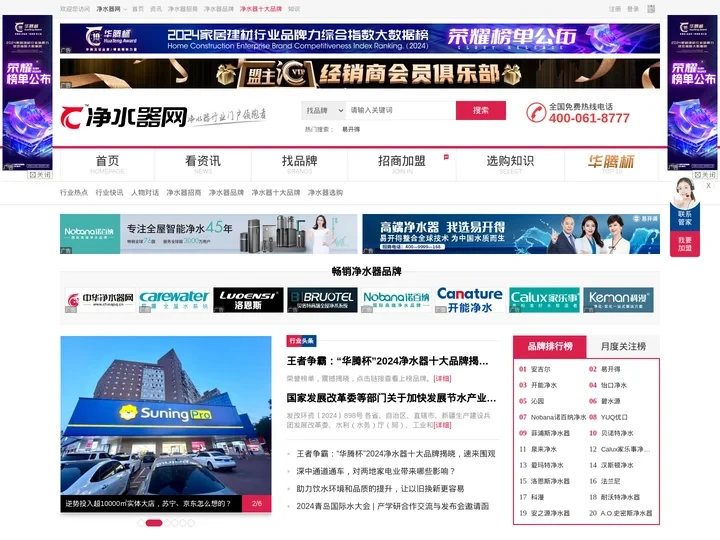720x540 pixels.
Task: Click the 联系管家 floating button
Action: [x=685, y=218]
